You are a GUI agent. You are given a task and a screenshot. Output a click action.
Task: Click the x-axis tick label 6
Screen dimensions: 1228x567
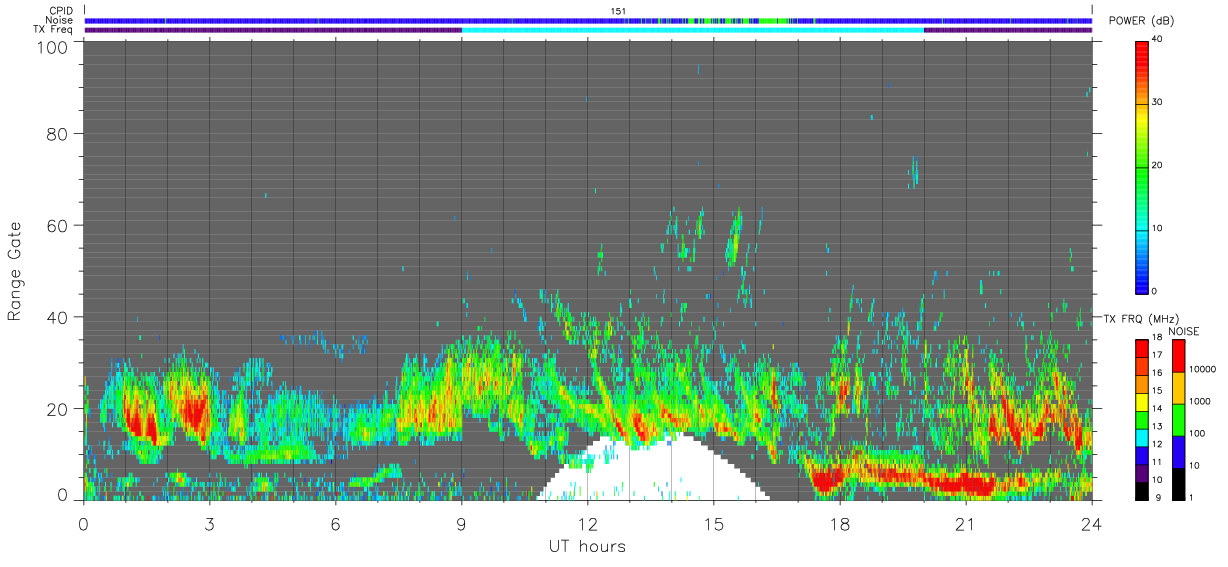coord(335,524)
